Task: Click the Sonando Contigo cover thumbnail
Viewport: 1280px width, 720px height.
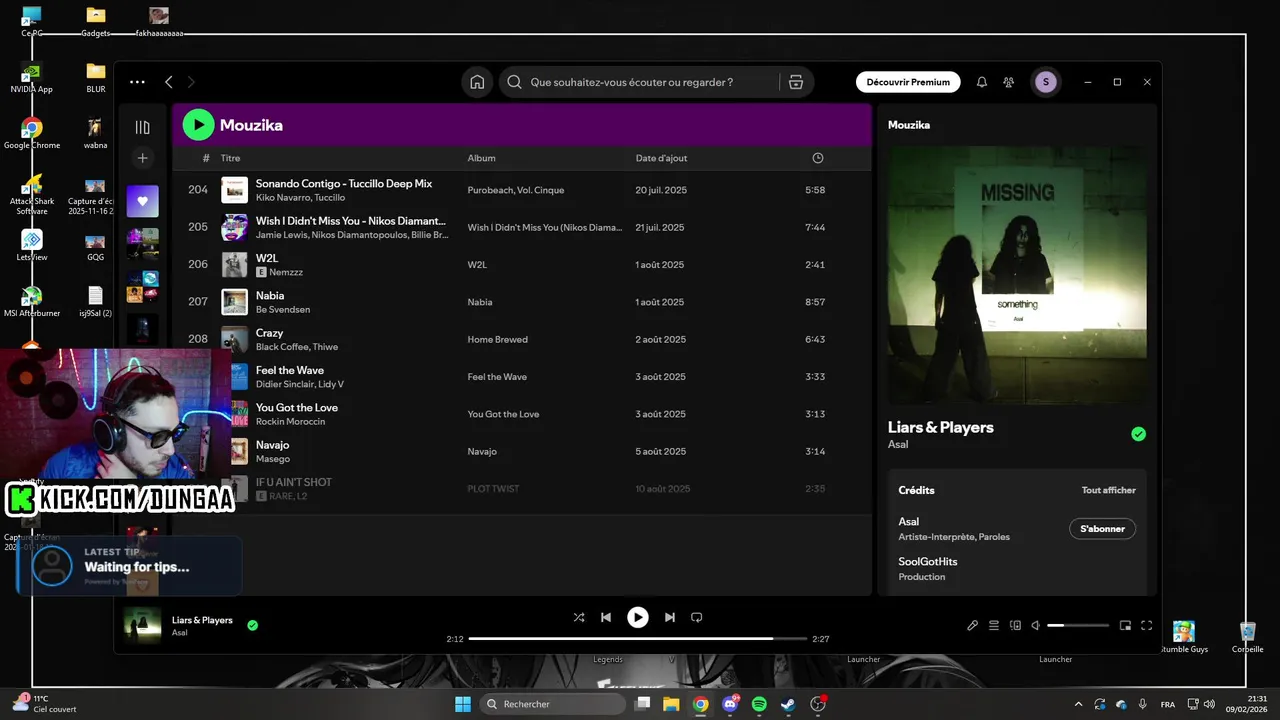Action: point(234,190)
